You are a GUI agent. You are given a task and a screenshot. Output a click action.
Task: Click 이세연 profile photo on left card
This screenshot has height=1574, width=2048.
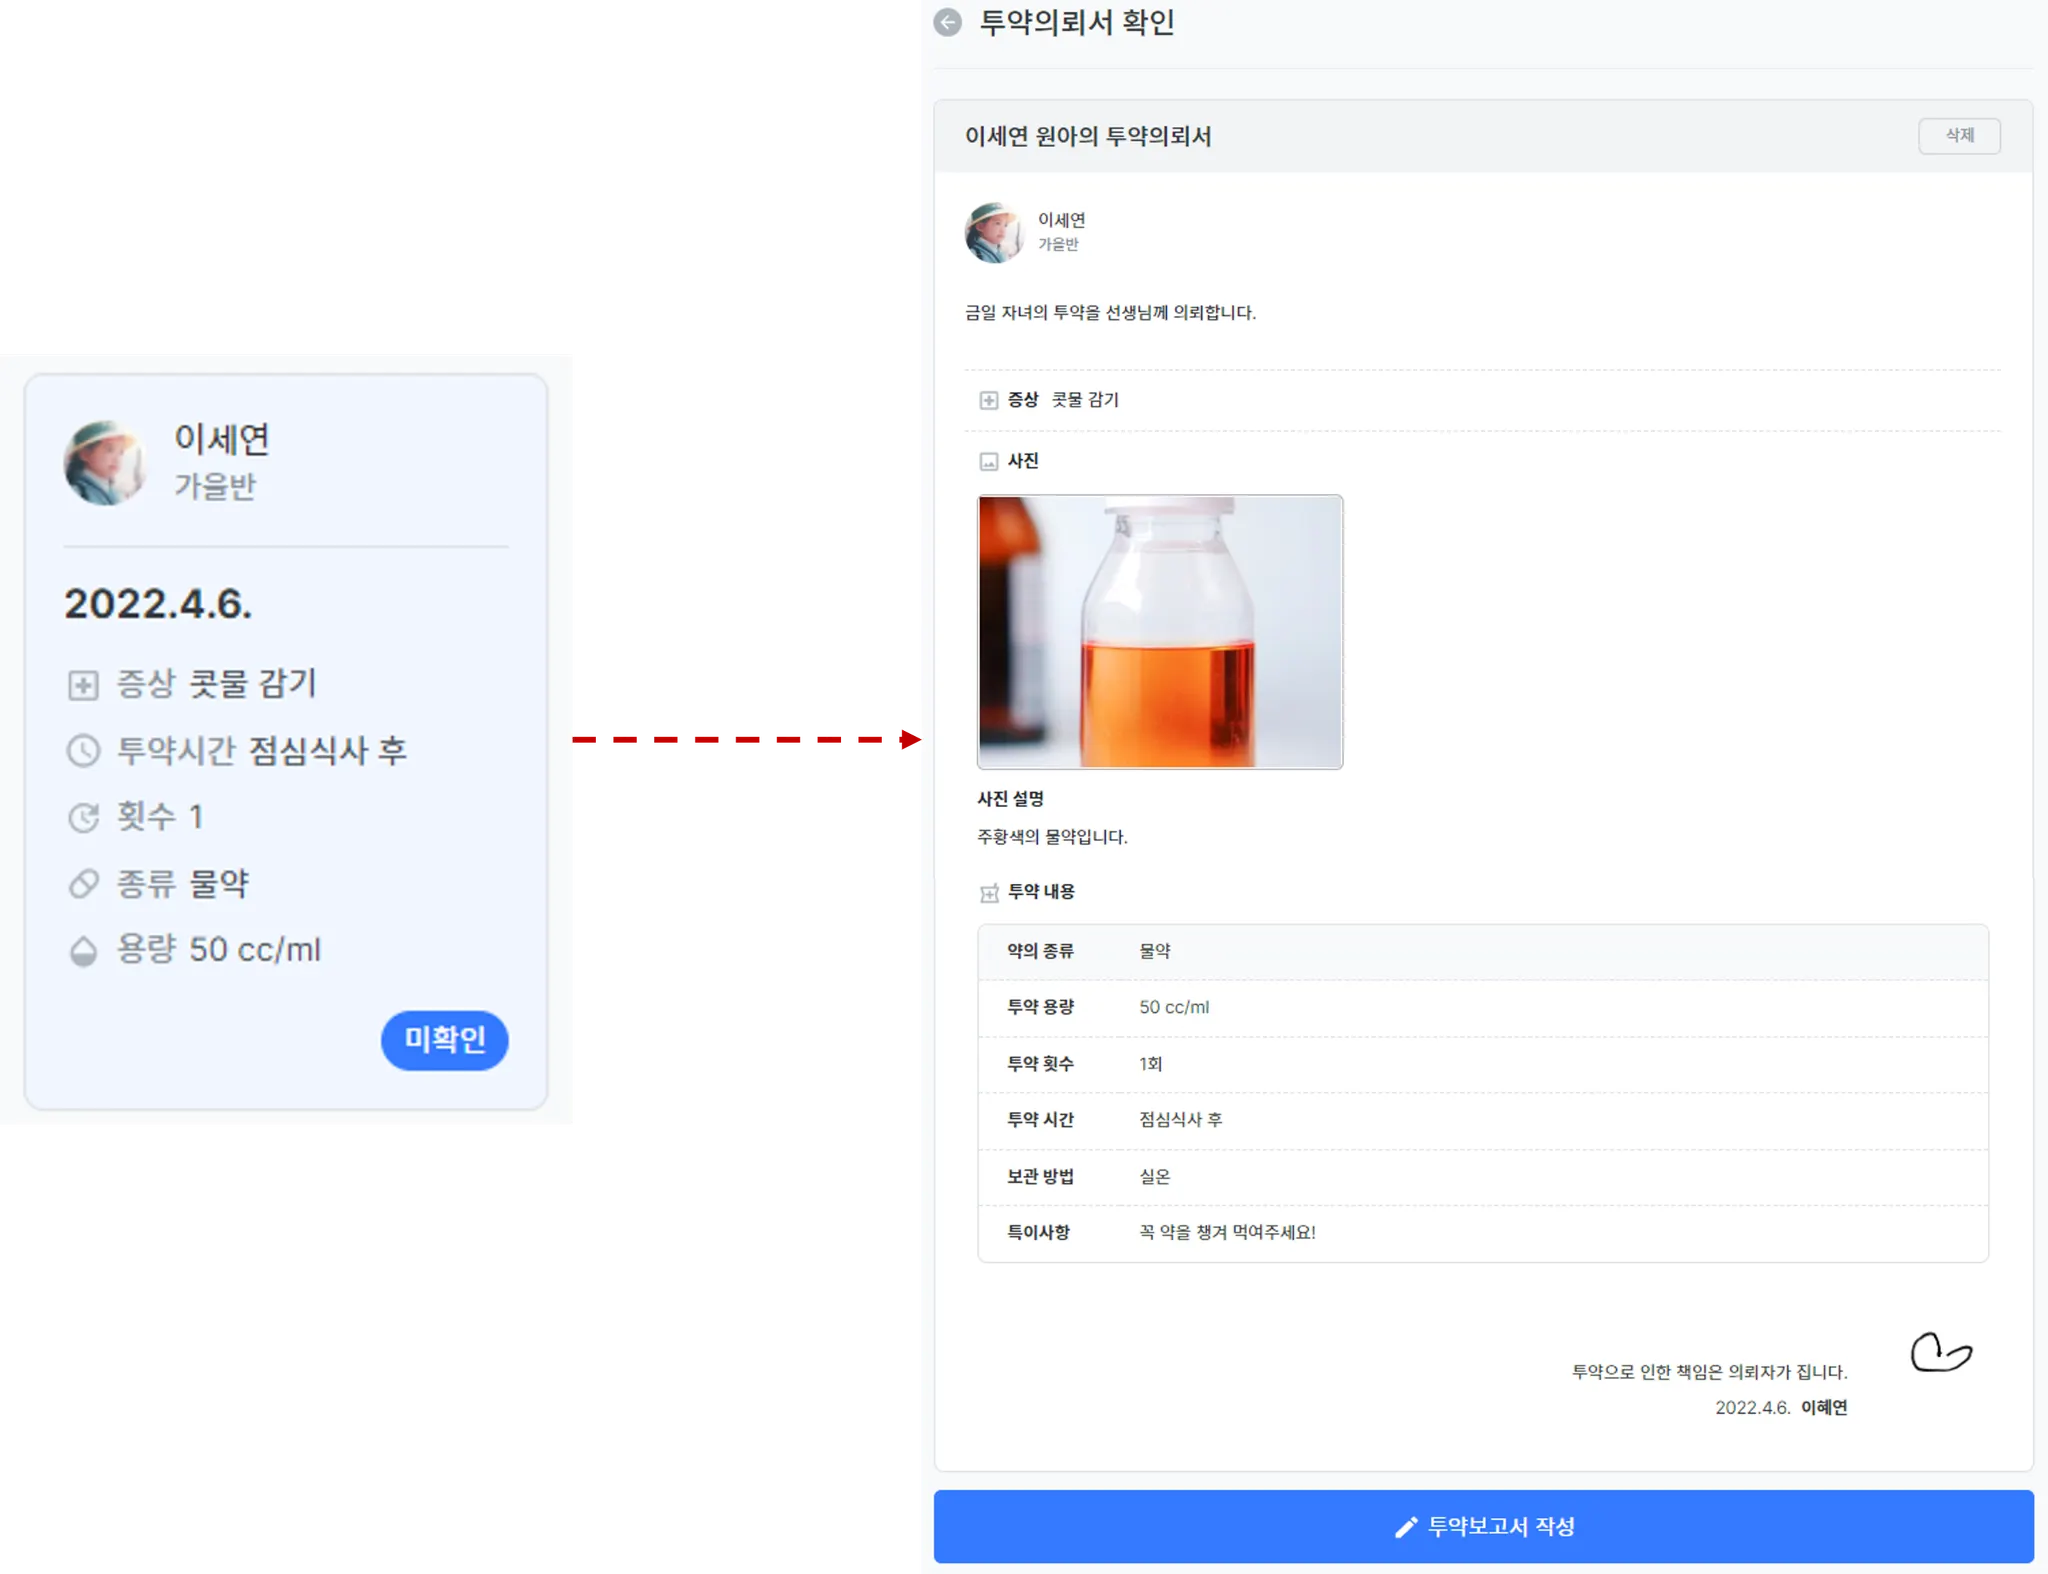tap(105, 463)
